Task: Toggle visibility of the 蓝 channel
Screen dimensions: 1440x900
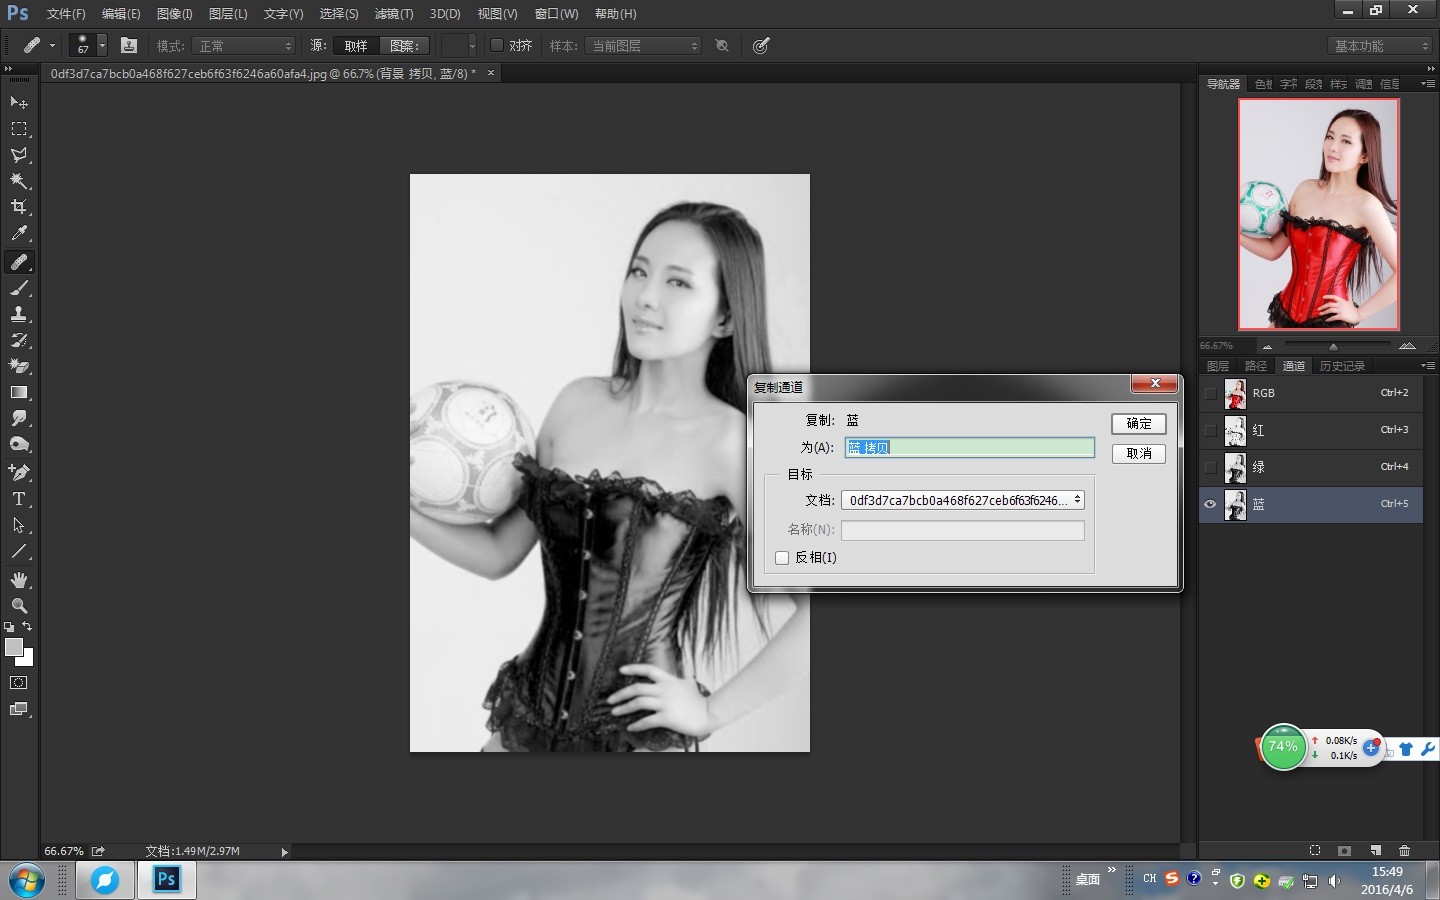Action: point(1210,504)
